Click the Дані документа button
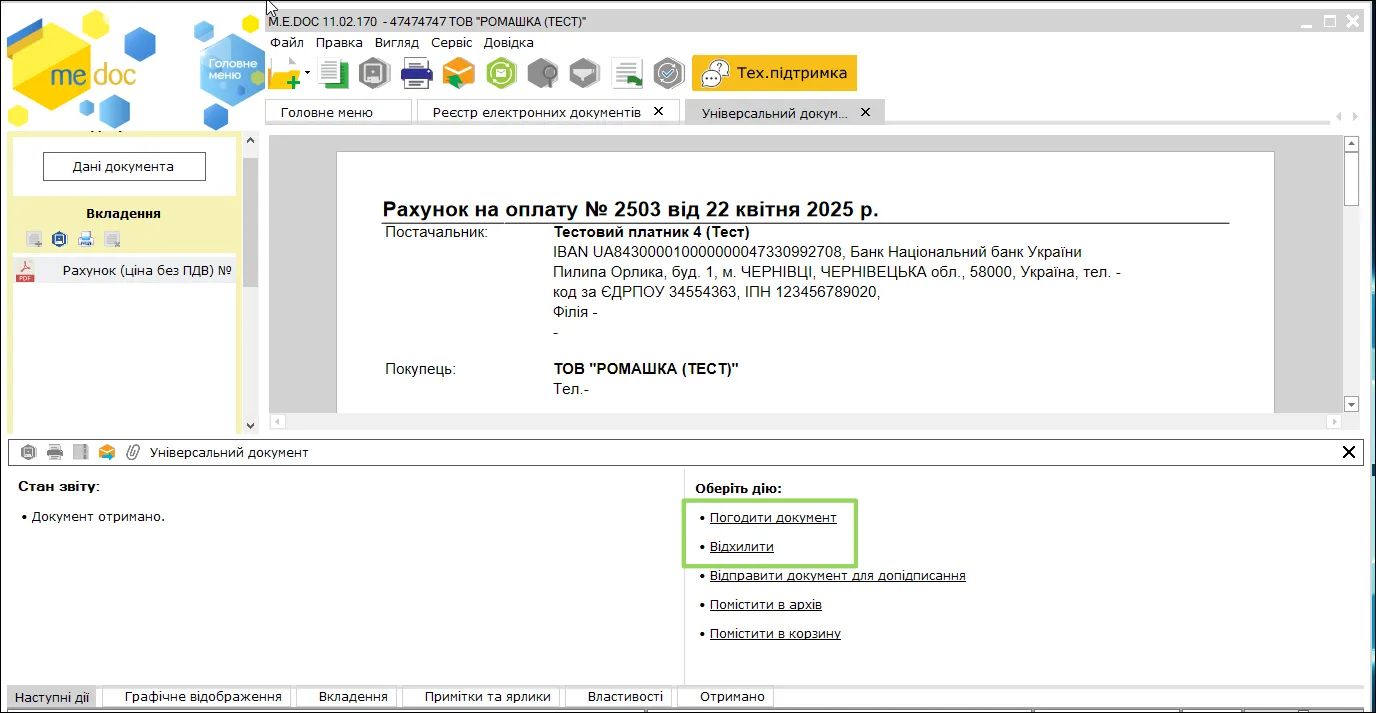The width and height of the screenshot is (1376, 713). coord(124,167)
